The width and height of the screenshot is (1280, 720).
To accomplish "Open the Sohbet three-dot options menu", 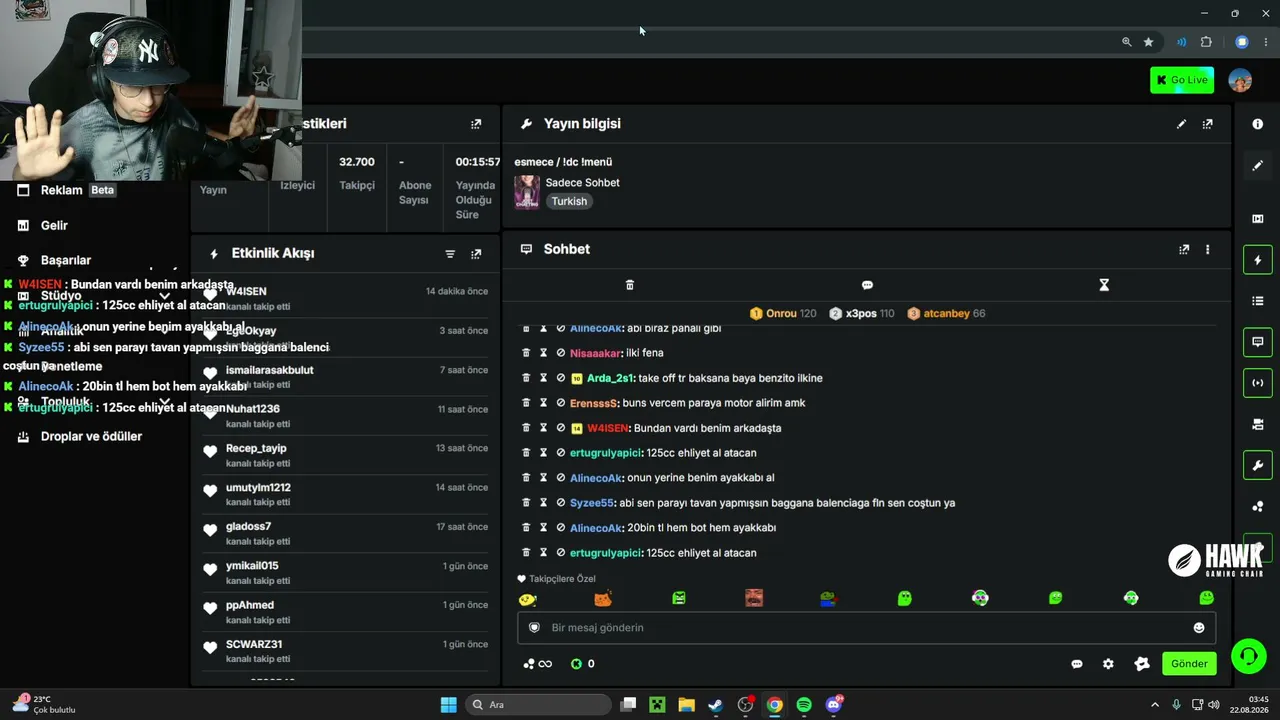I will pos(1207,249).
